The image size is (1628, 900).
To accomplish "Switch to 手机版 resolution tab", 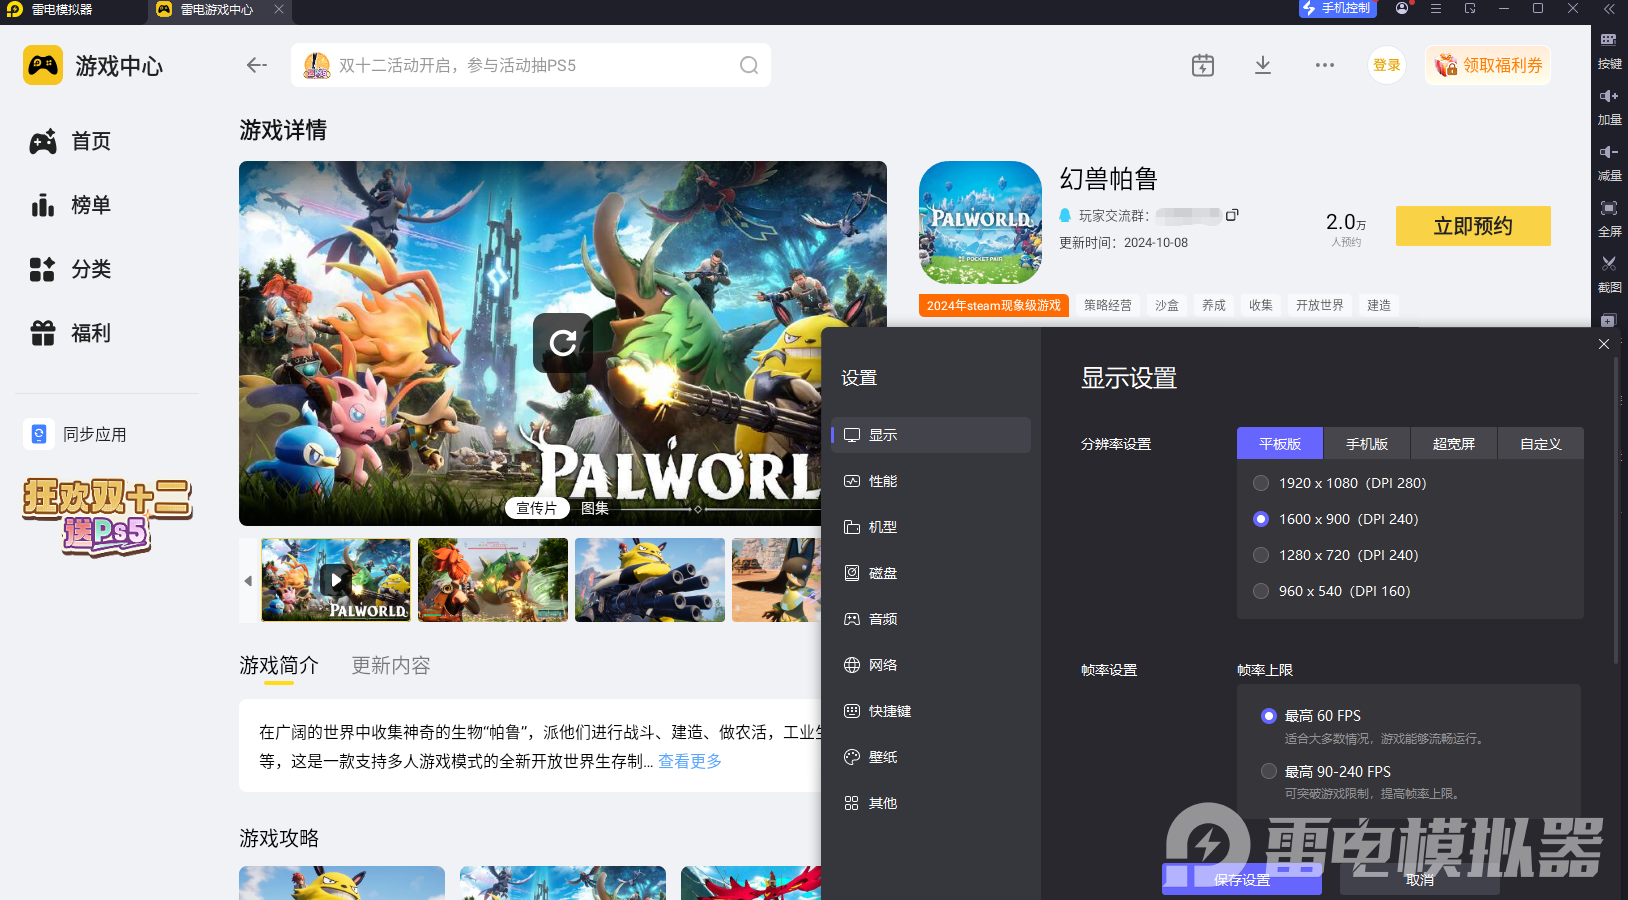I will 1367,444.
